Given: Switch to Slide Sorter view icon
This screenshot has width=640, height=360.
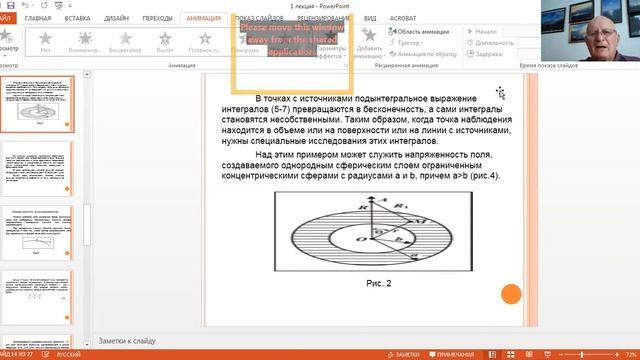Looking at the screenshot, I should (x=511, y=355).
